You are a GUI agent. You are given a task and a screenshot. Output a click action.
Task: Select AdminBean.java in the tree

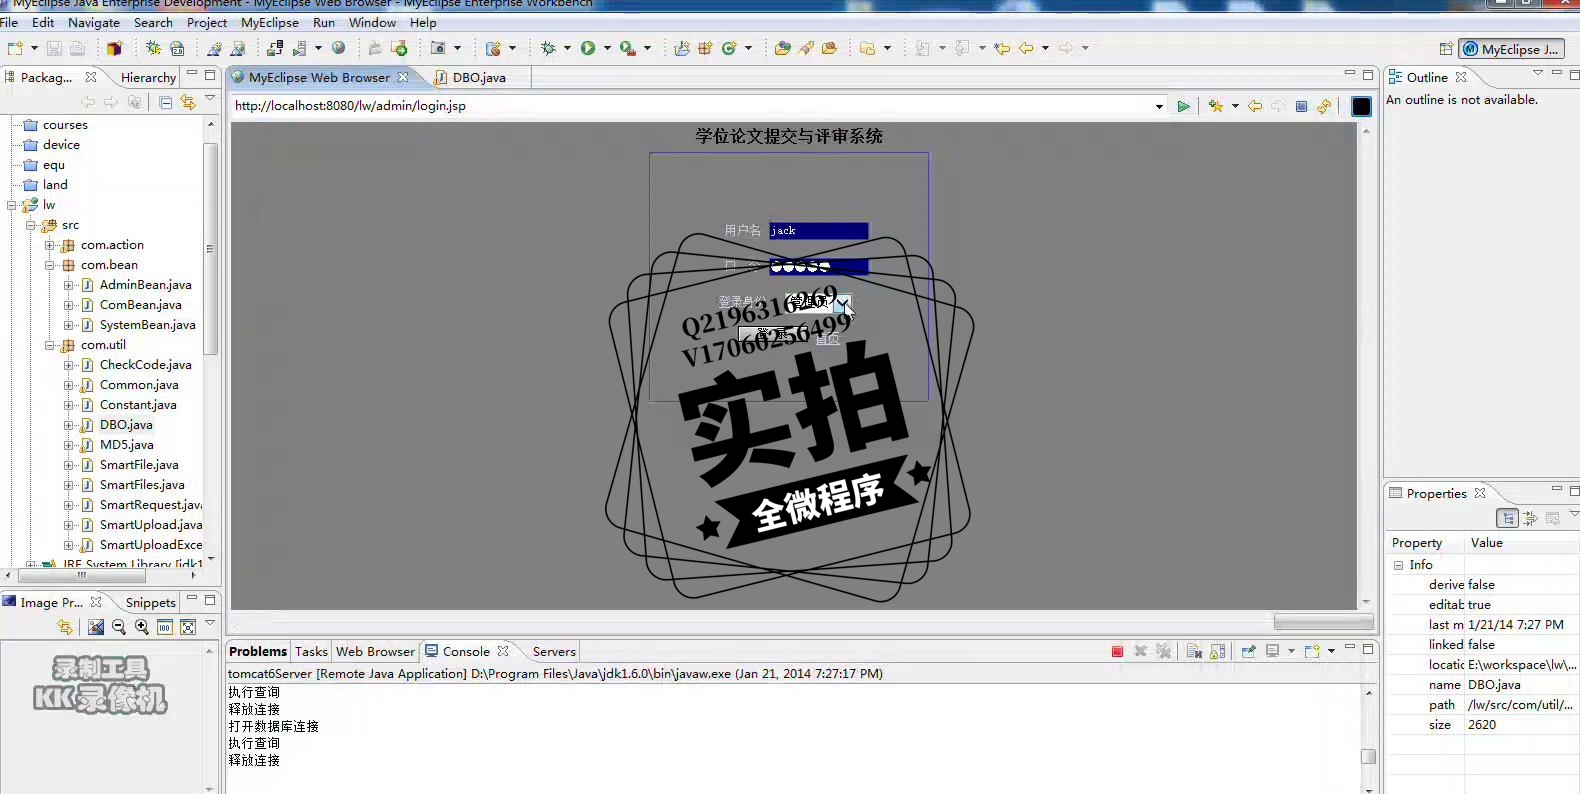coord(145,285)
